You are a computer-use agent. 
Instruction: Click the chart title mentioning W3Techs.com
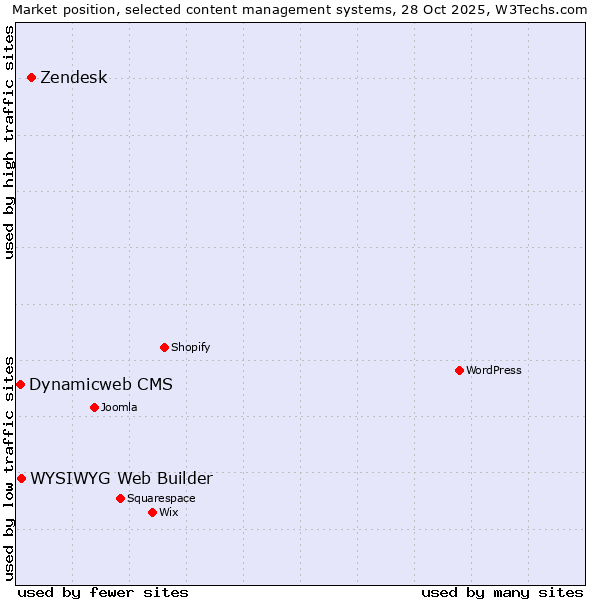(x=300, y=9)
